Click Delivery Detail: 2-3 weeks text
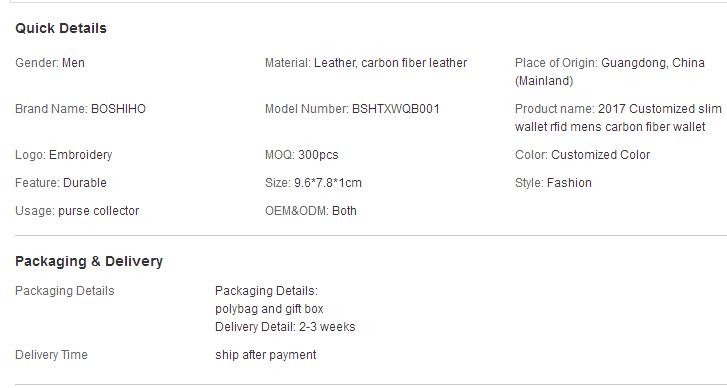Image resolution: width=727 pixels, height=388 pixels. 285,327
